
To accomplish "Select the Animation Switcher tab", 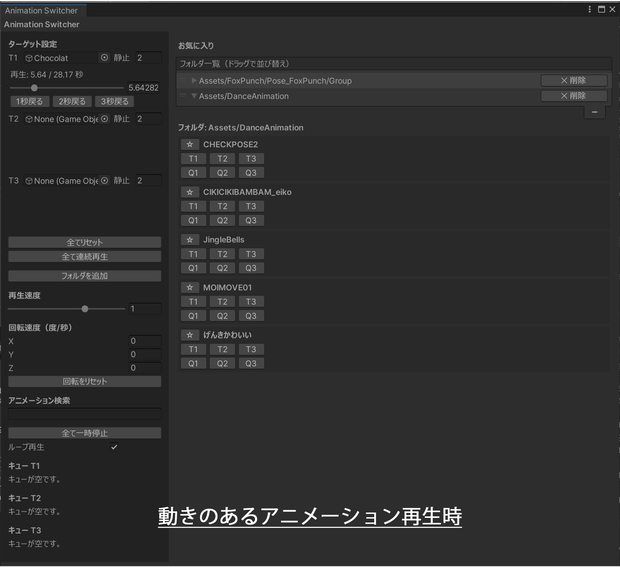I will coord(42,10).
